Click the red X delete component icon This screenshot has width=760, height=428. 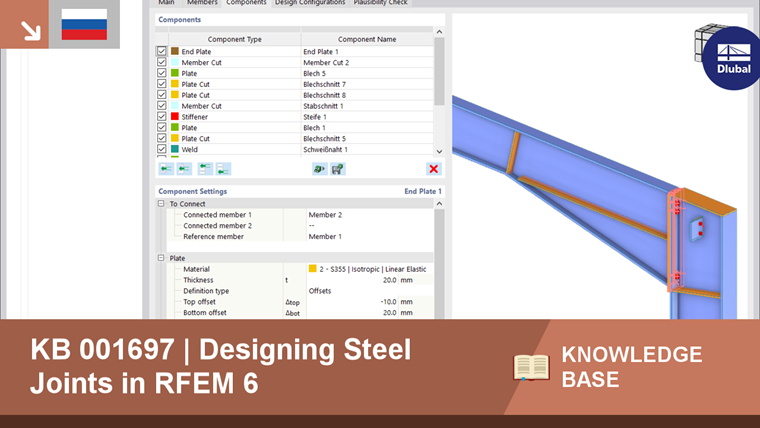433,169
